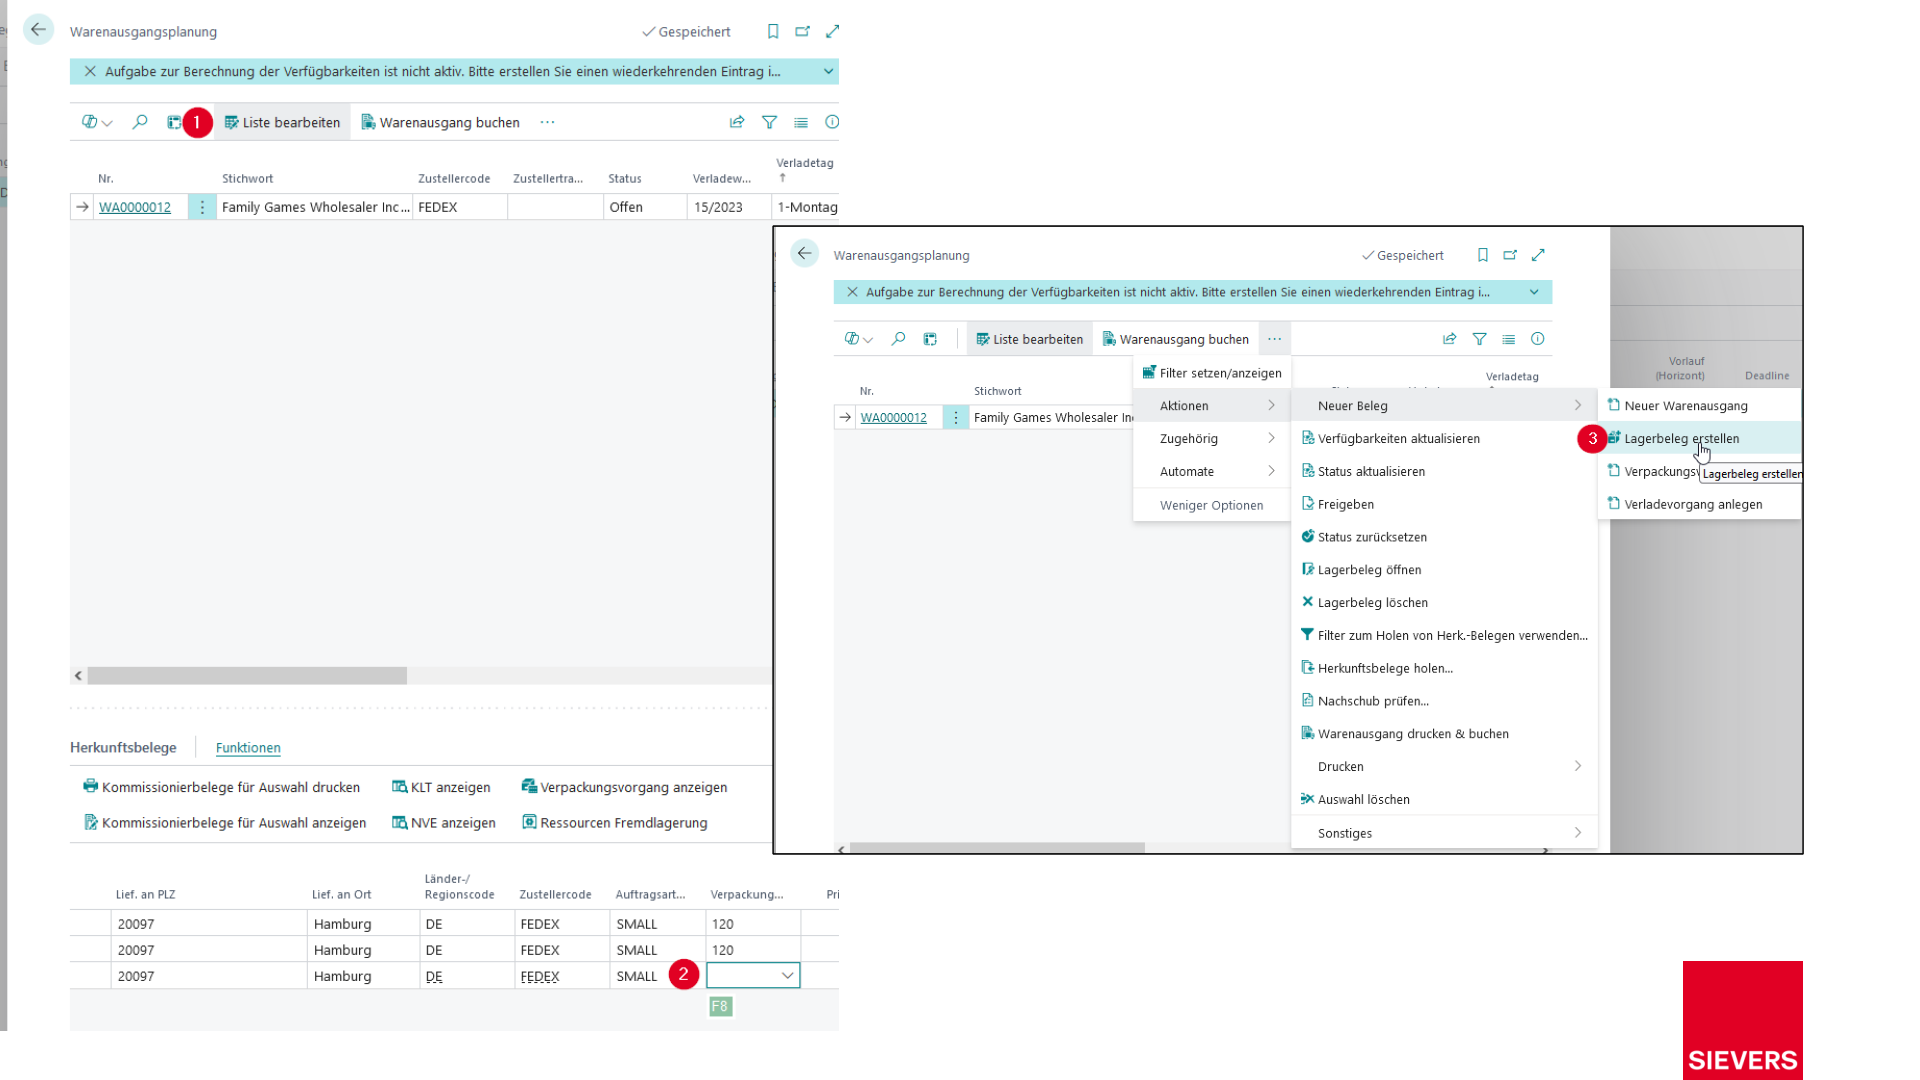Click Kommissionierbelege für Auswahl drucken
The width and height of the screenshot is (1920, 1080).
[221, 787]
